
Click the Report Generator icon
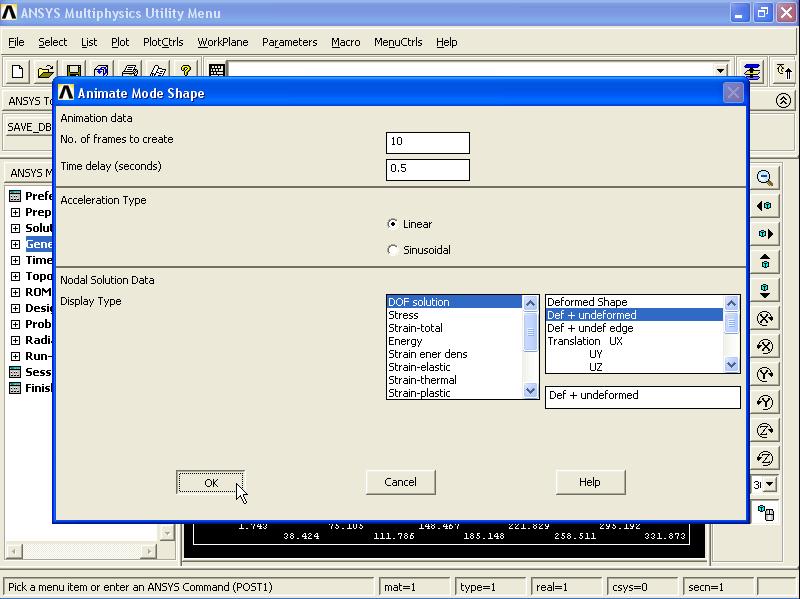click(x=158, y=71)
